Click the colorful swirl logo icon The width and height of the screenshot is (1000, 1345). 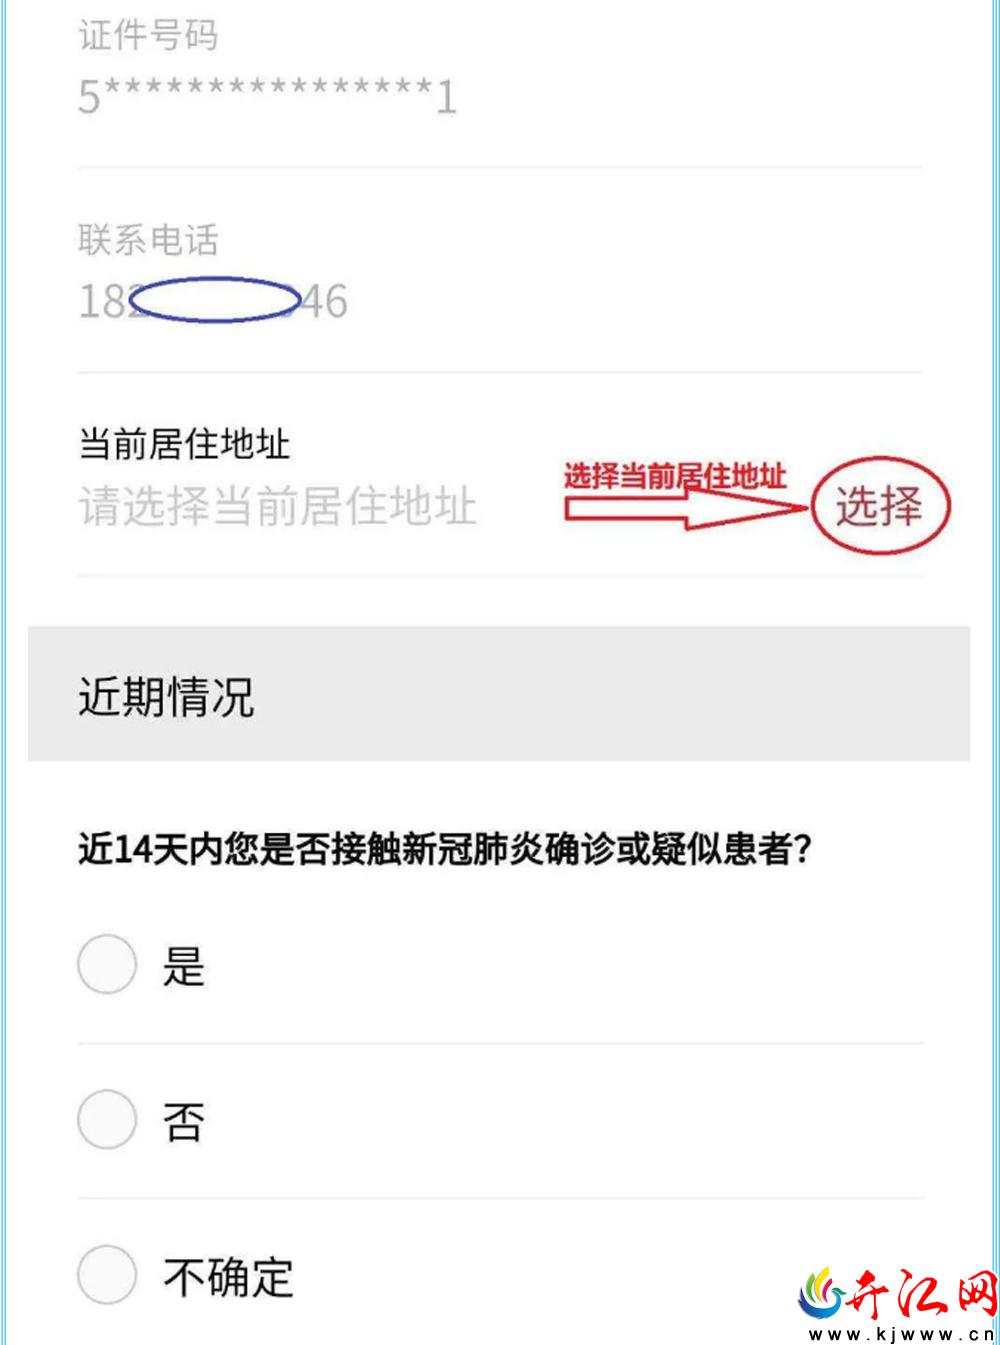tap(821, 1293)
